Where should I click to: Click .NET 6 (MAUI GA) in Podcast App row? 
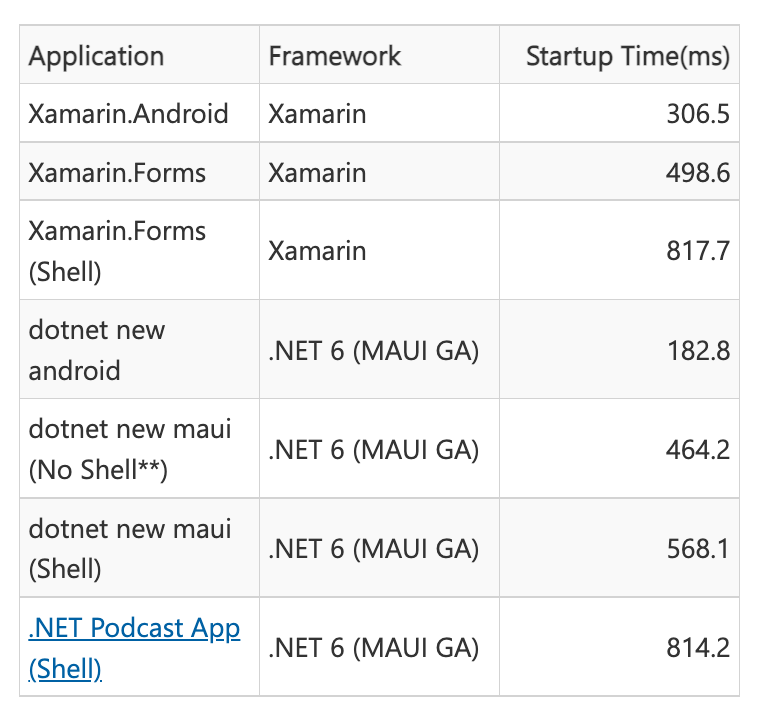[x=374, y=648]
